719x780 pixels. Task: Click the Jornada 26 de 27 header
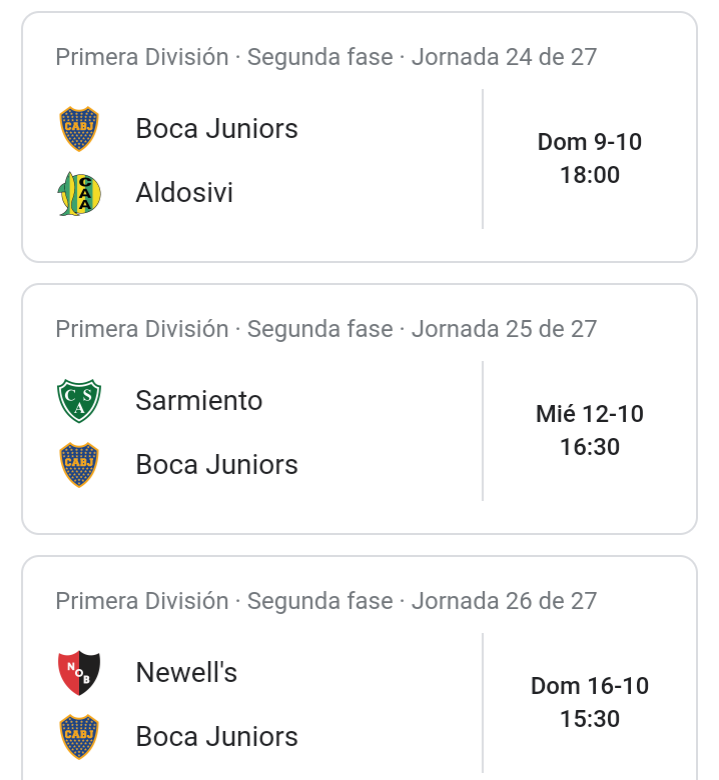(504, 601)
